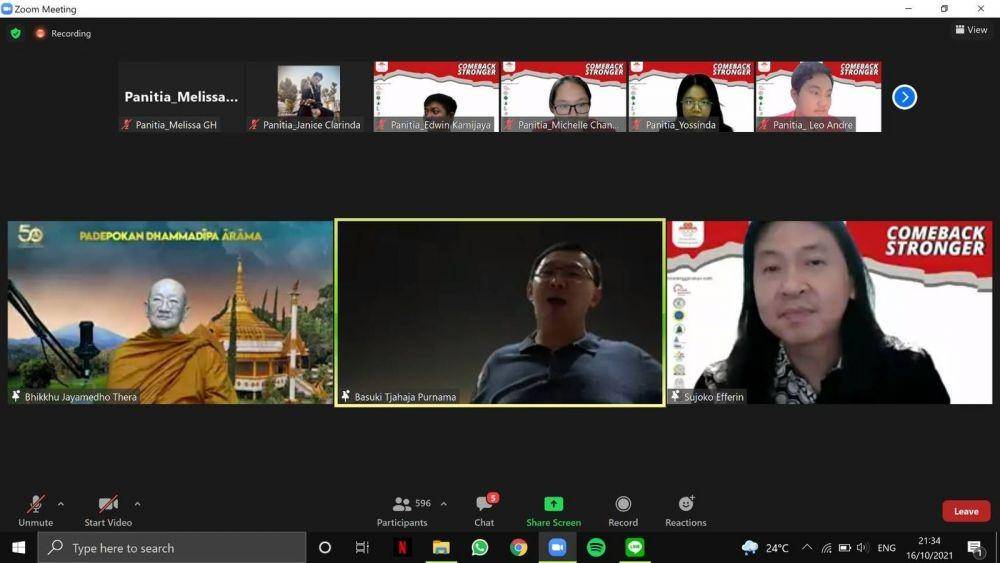
Task: Switch the ENG input language
Action: pyautogui.click(x=886, y=548)
